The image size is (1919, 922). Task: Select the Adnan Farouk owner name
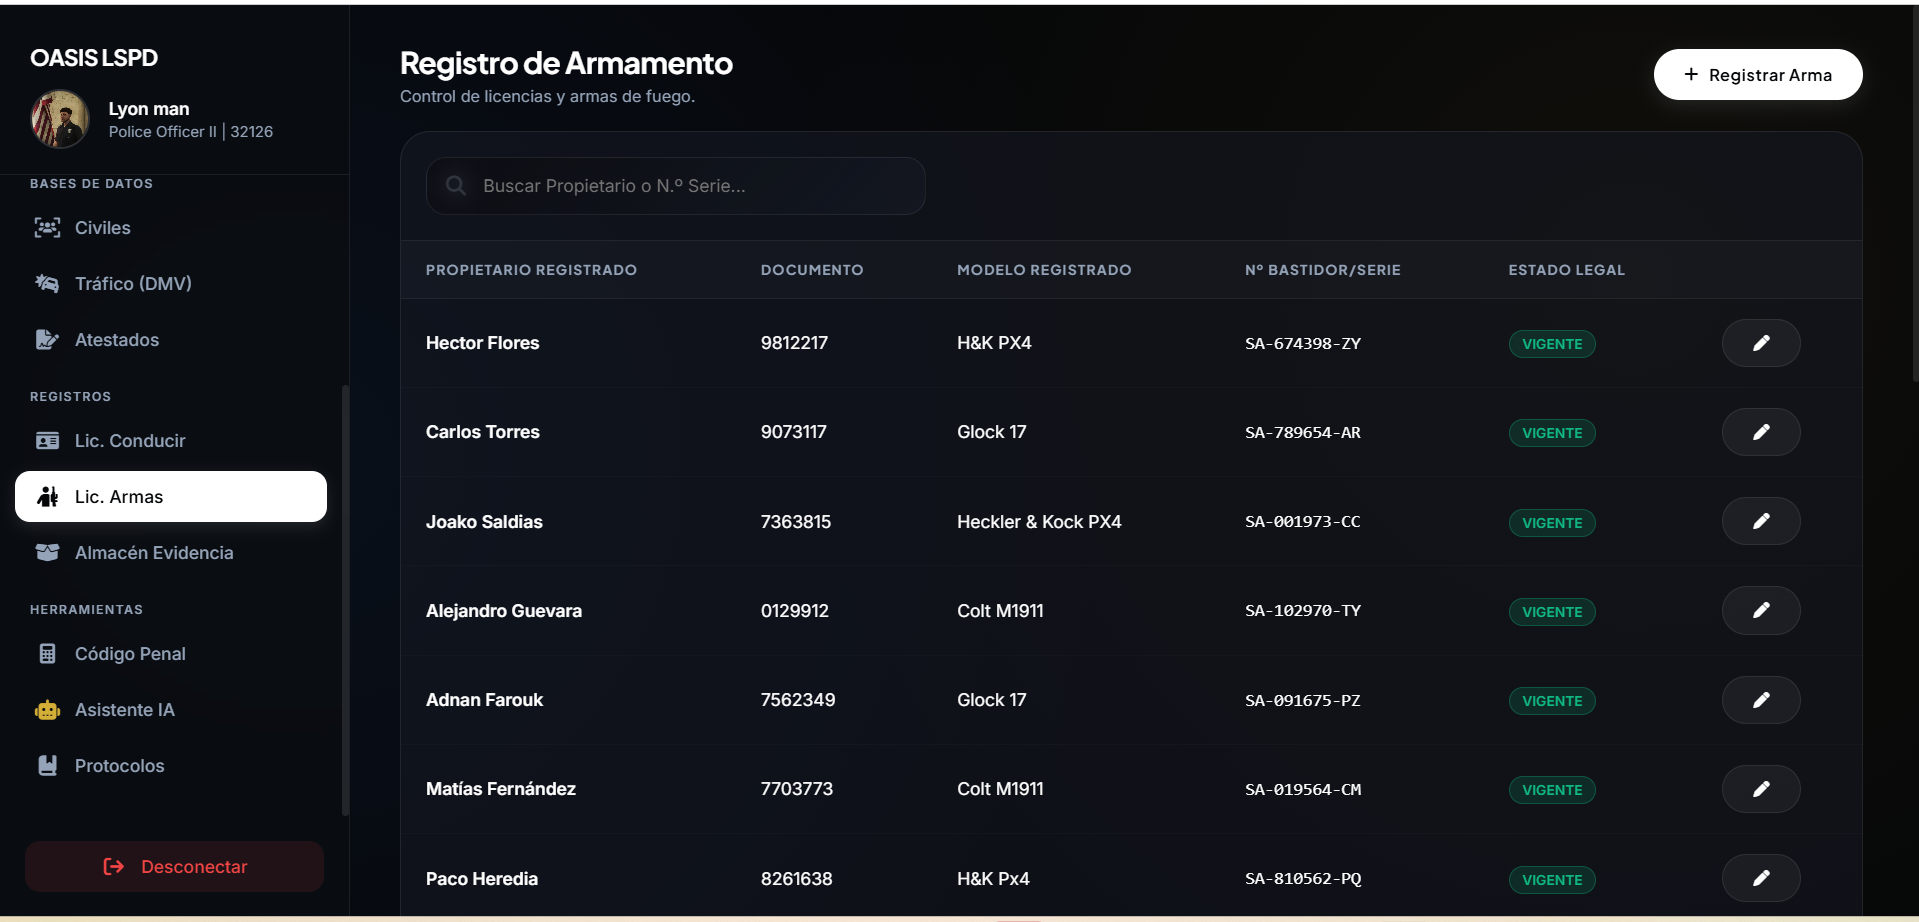tap(485, 700)
